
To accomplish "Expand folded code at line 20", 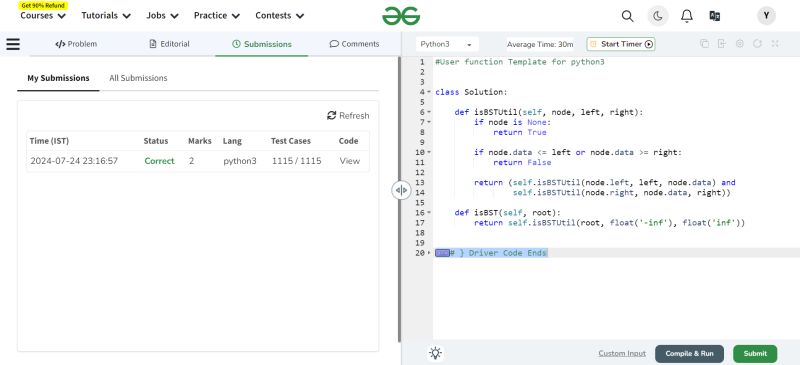I will tap(429, 253).
